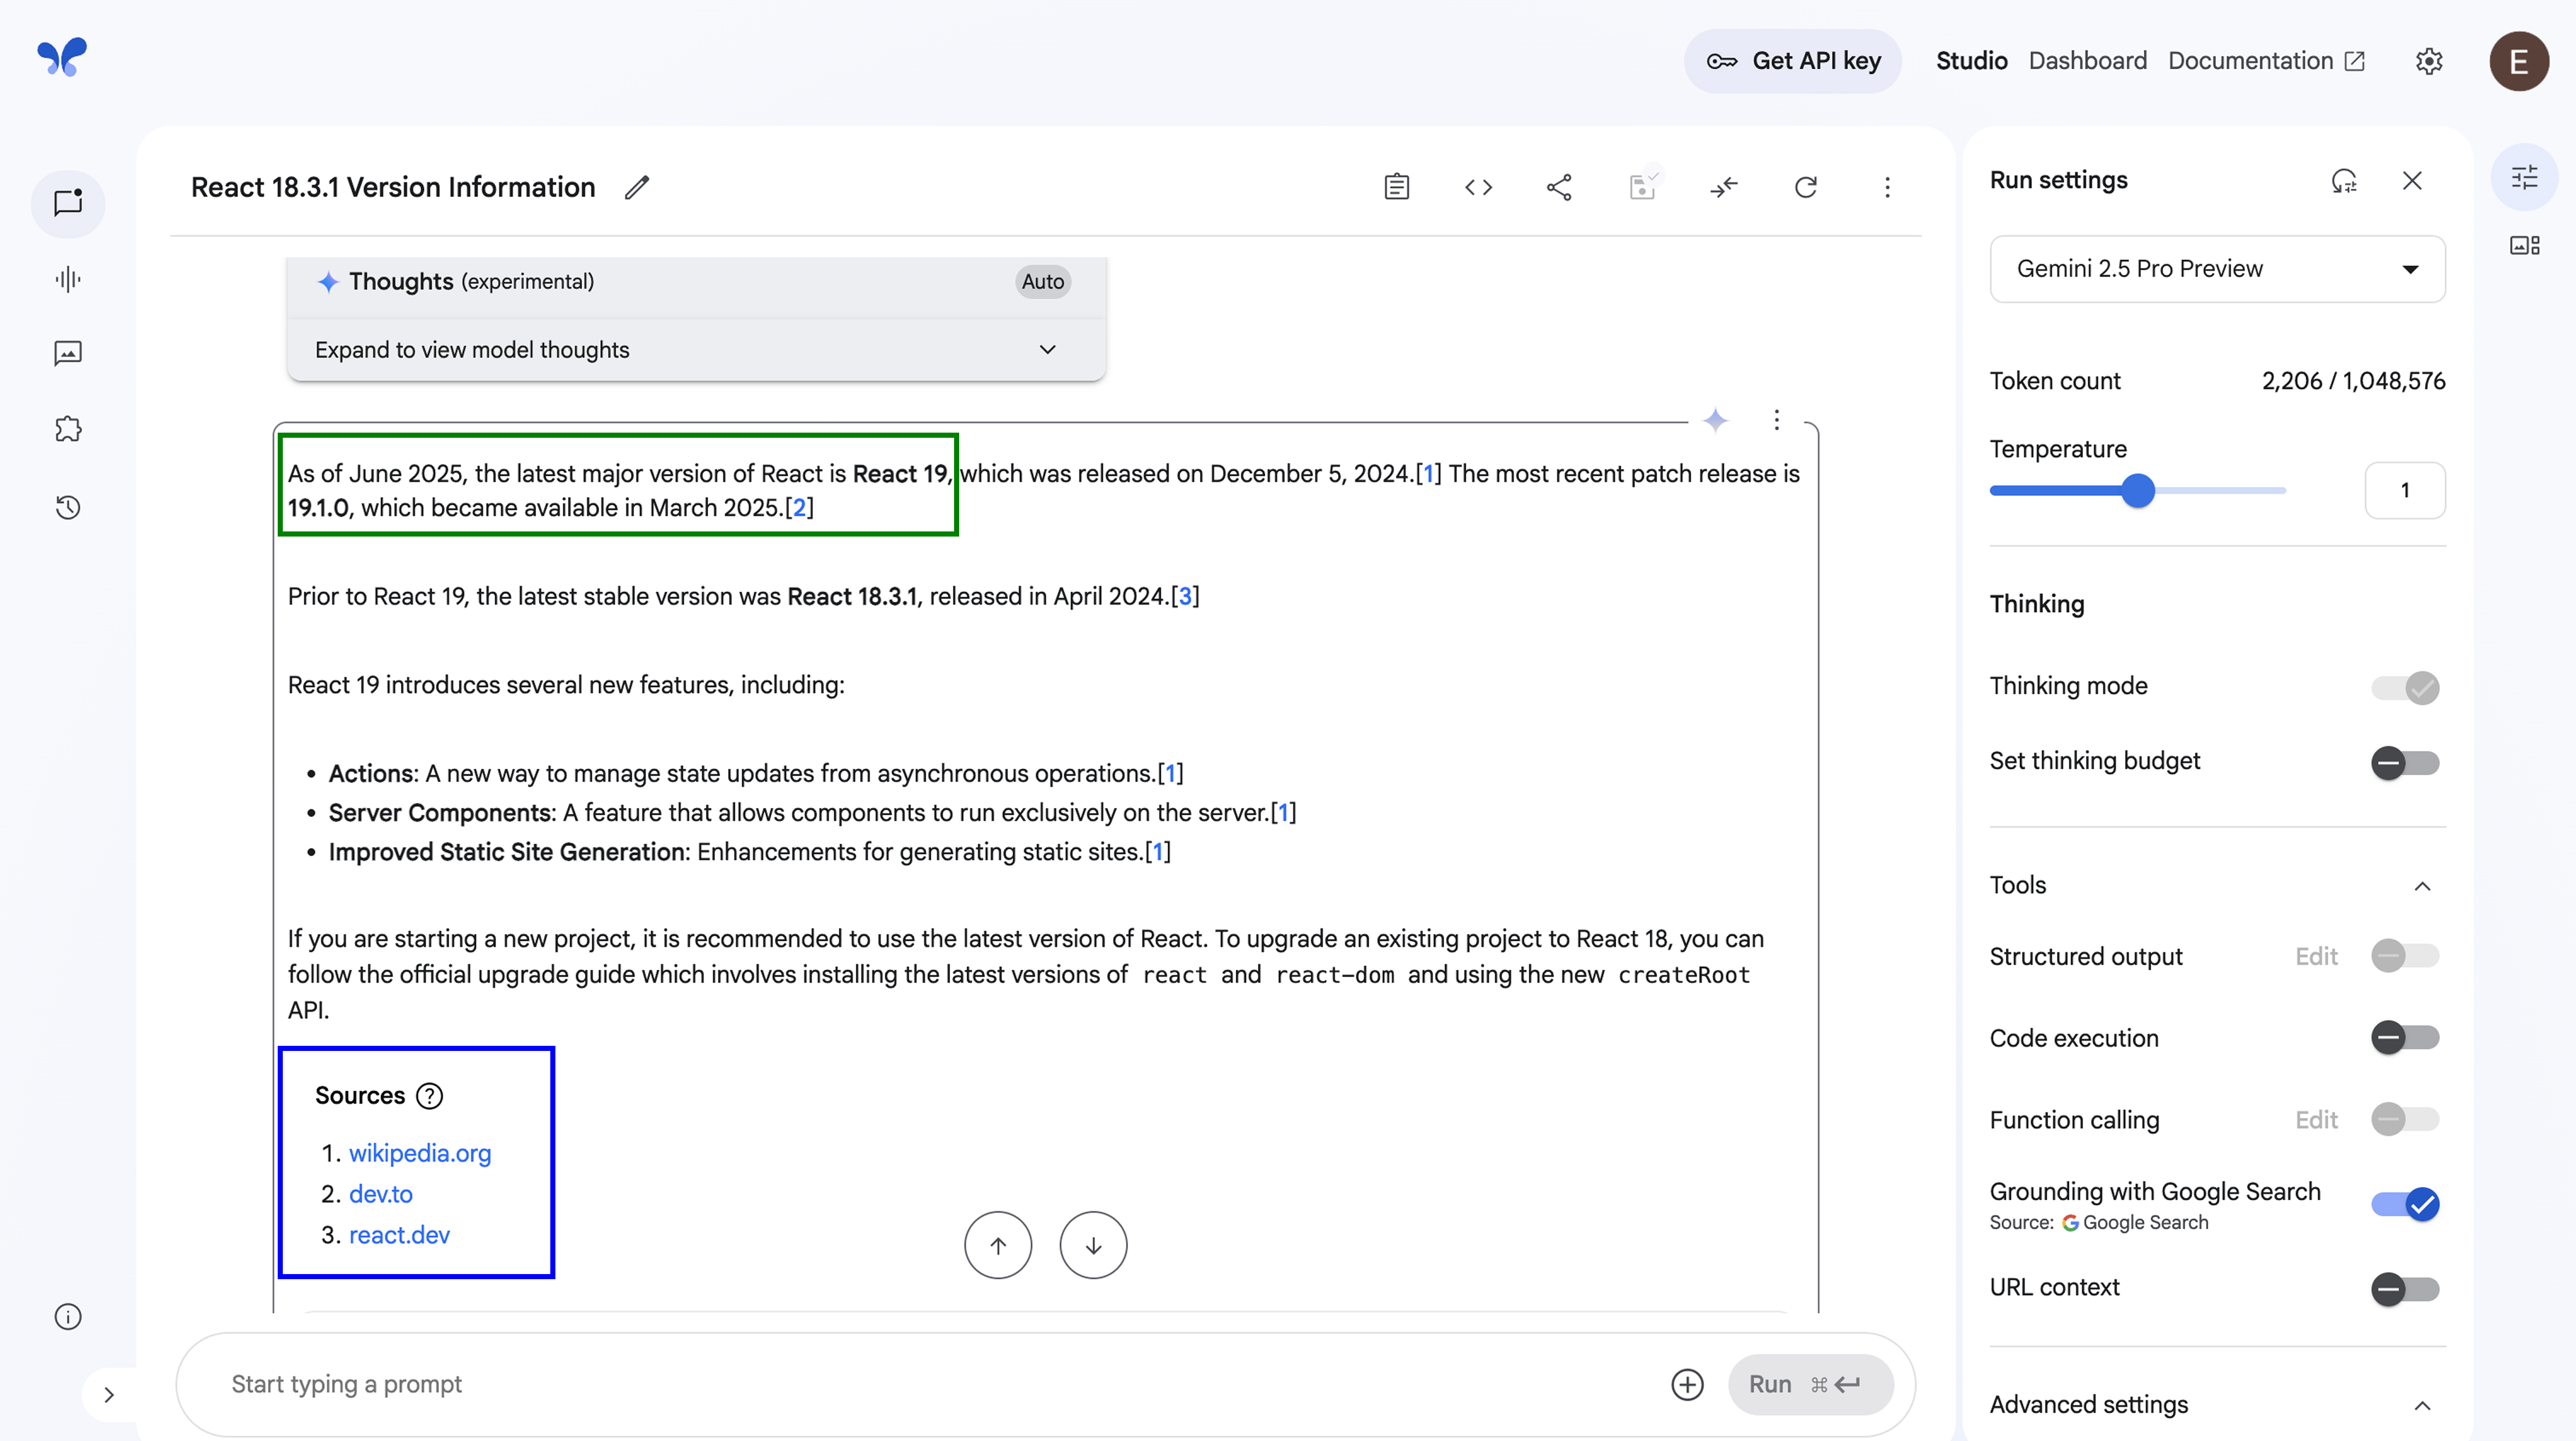This screenshot has height=1441, width=2576.
Task: Click the Share prompt icon
Action: pos(1560,187)
